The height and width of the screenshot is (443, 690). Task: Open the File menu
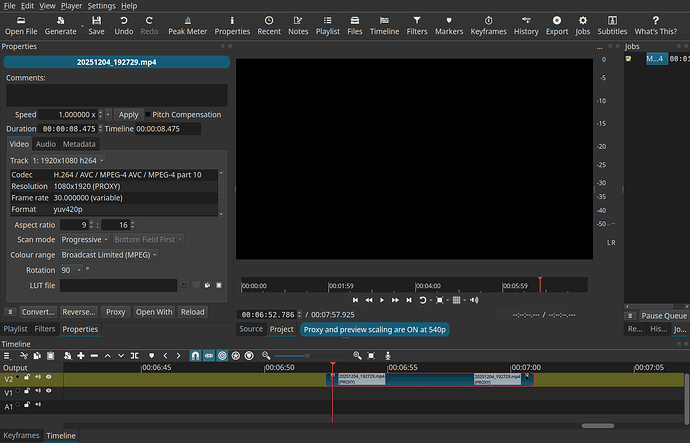coord(9,6)
